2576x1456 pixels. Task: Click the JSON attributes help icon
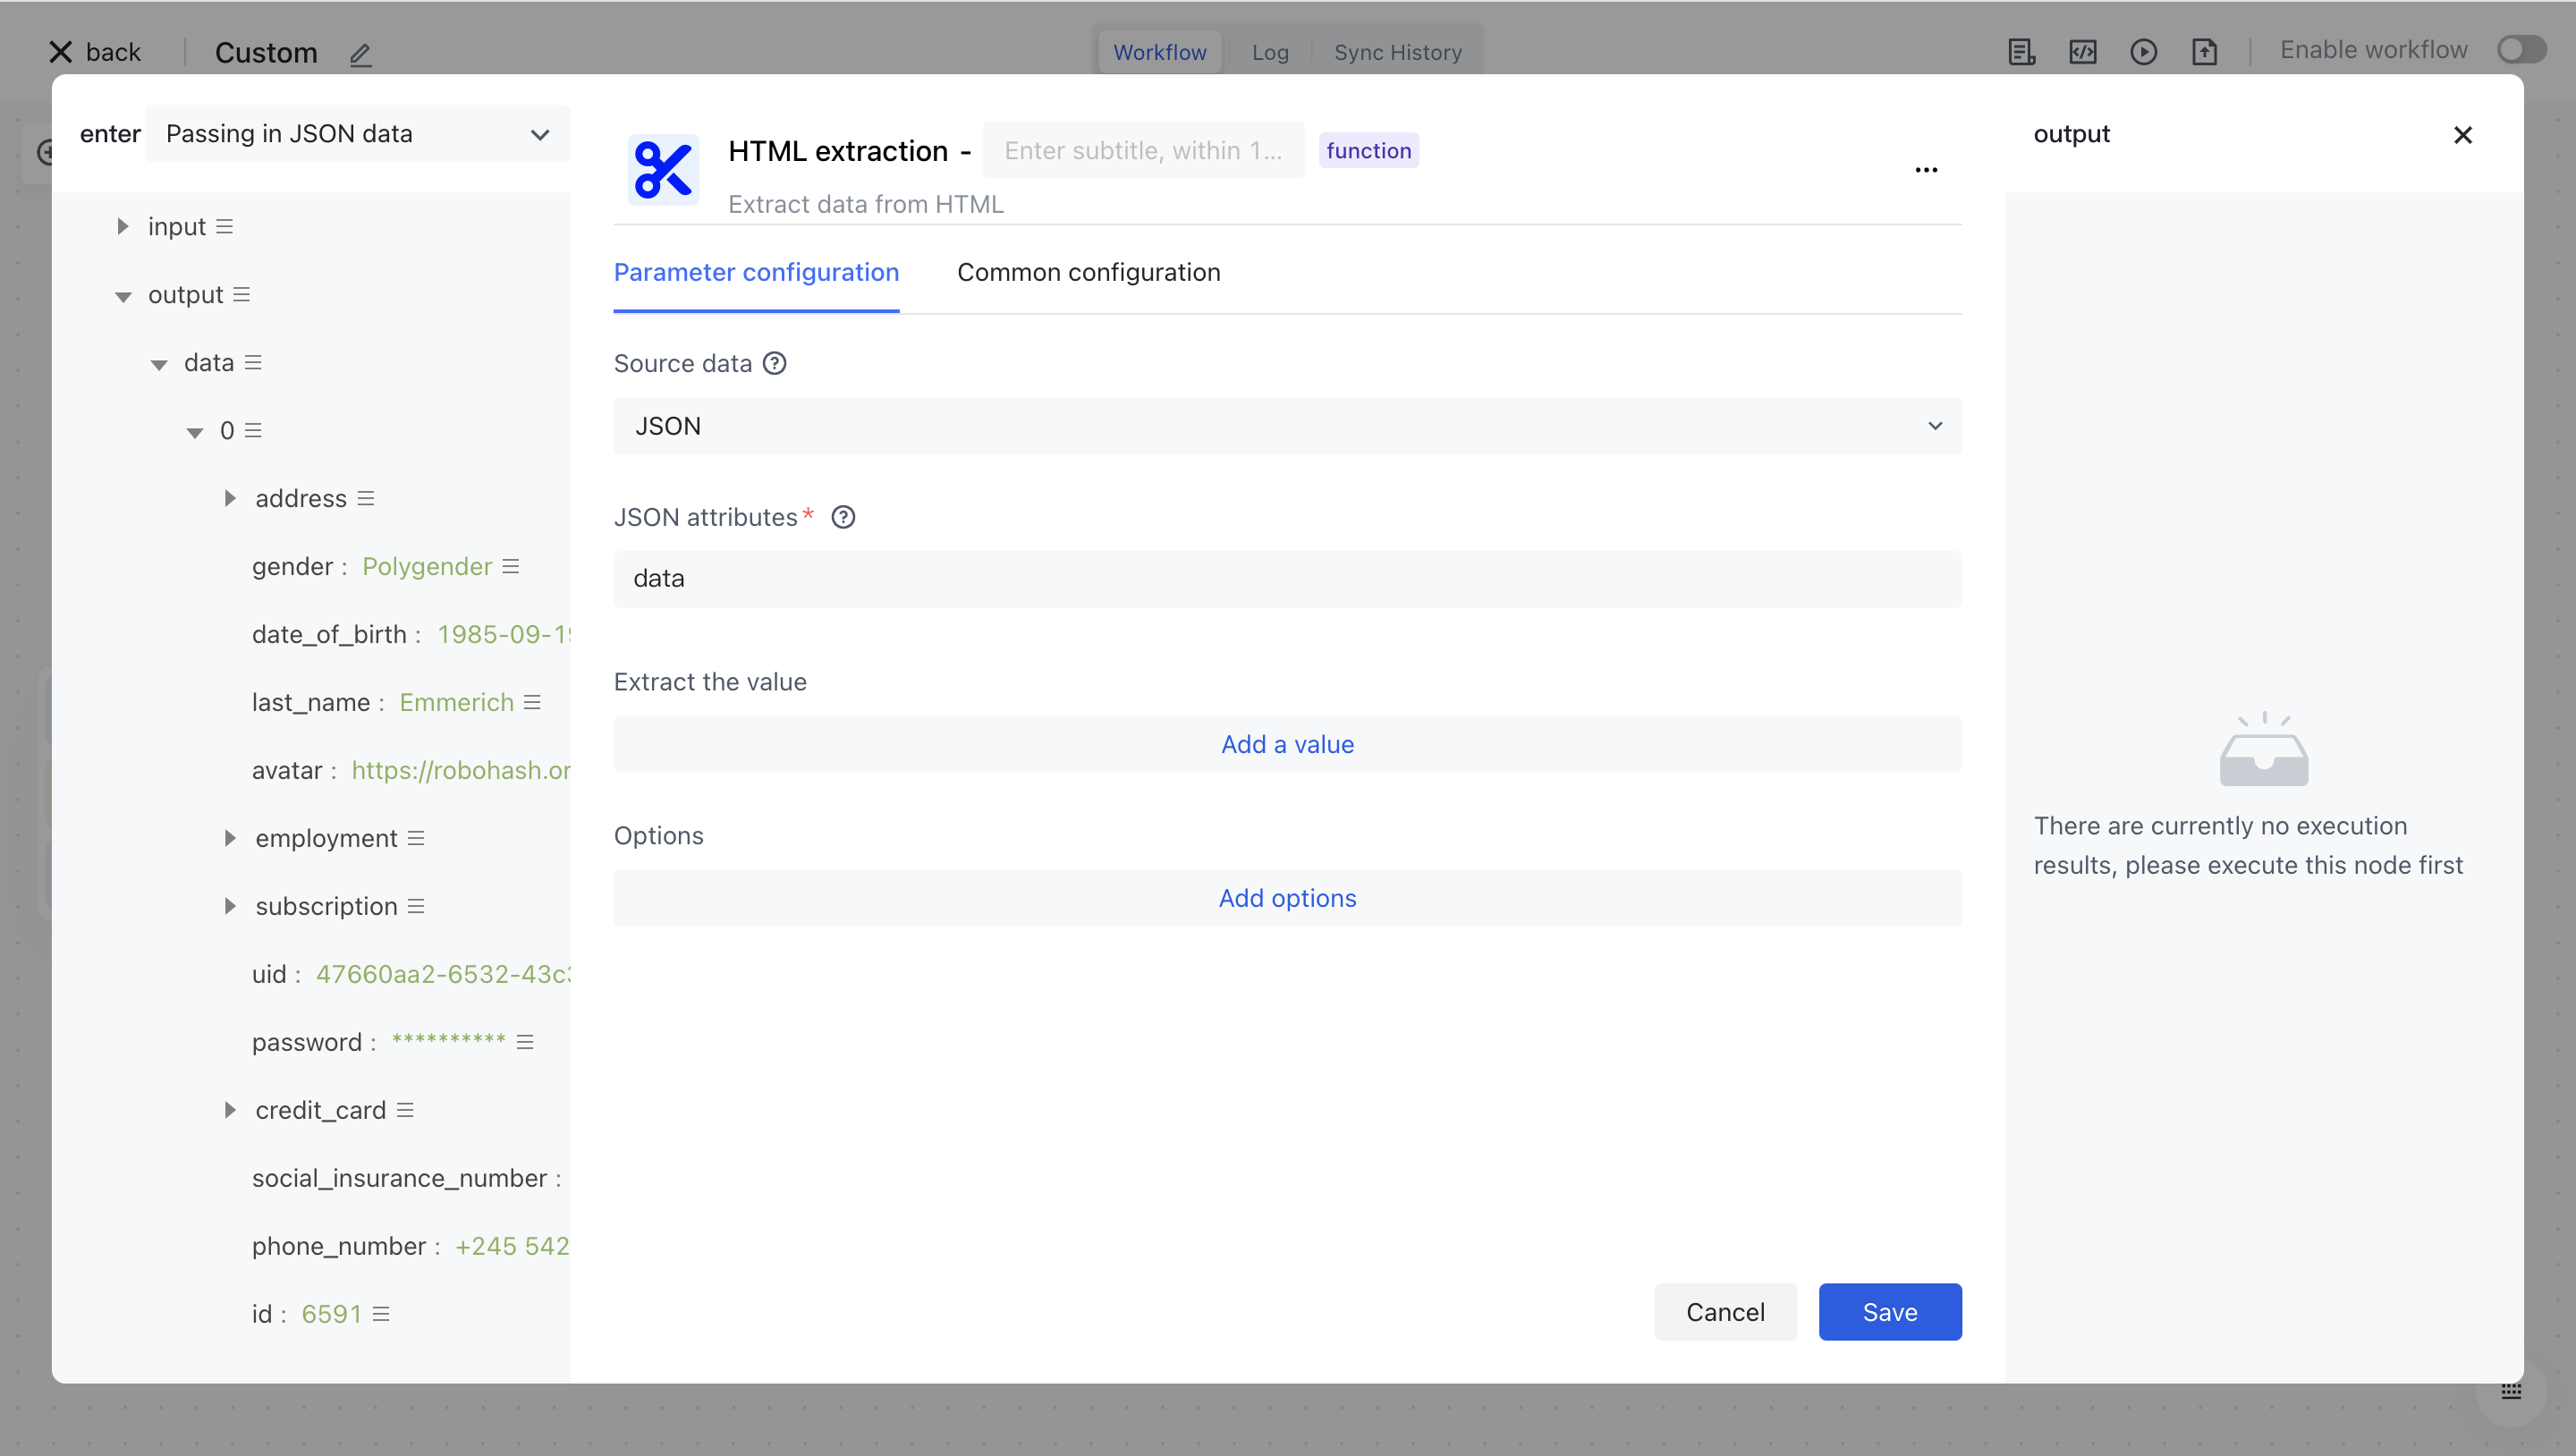click(843, 517)
